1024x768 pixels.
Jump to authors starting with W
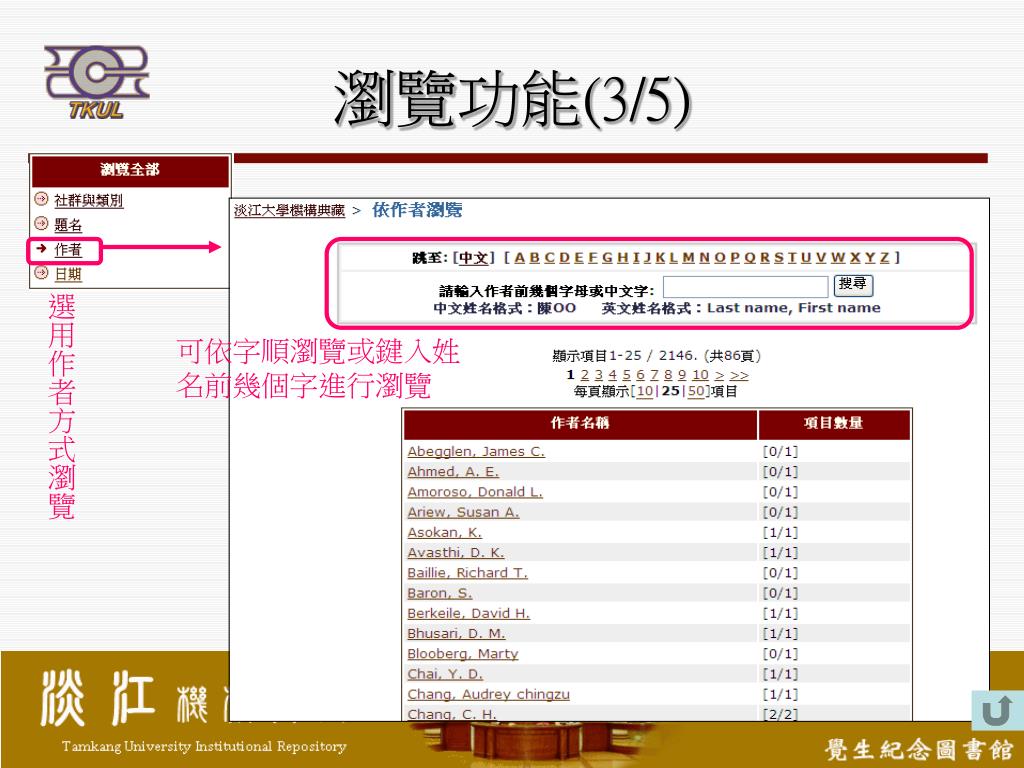pos(838,257)
